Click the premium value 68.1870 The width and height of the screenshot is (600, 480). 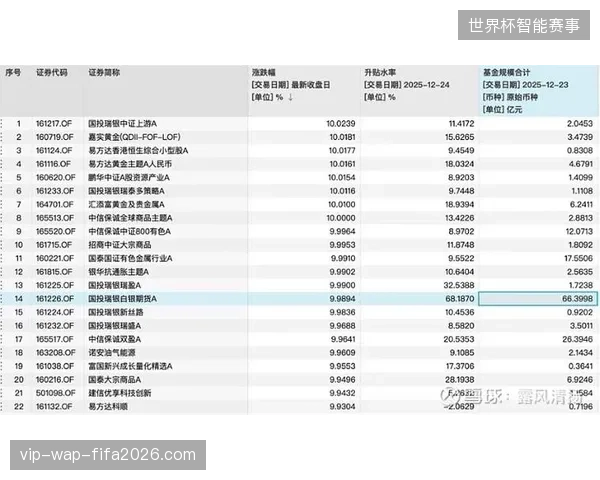(460, 299)
